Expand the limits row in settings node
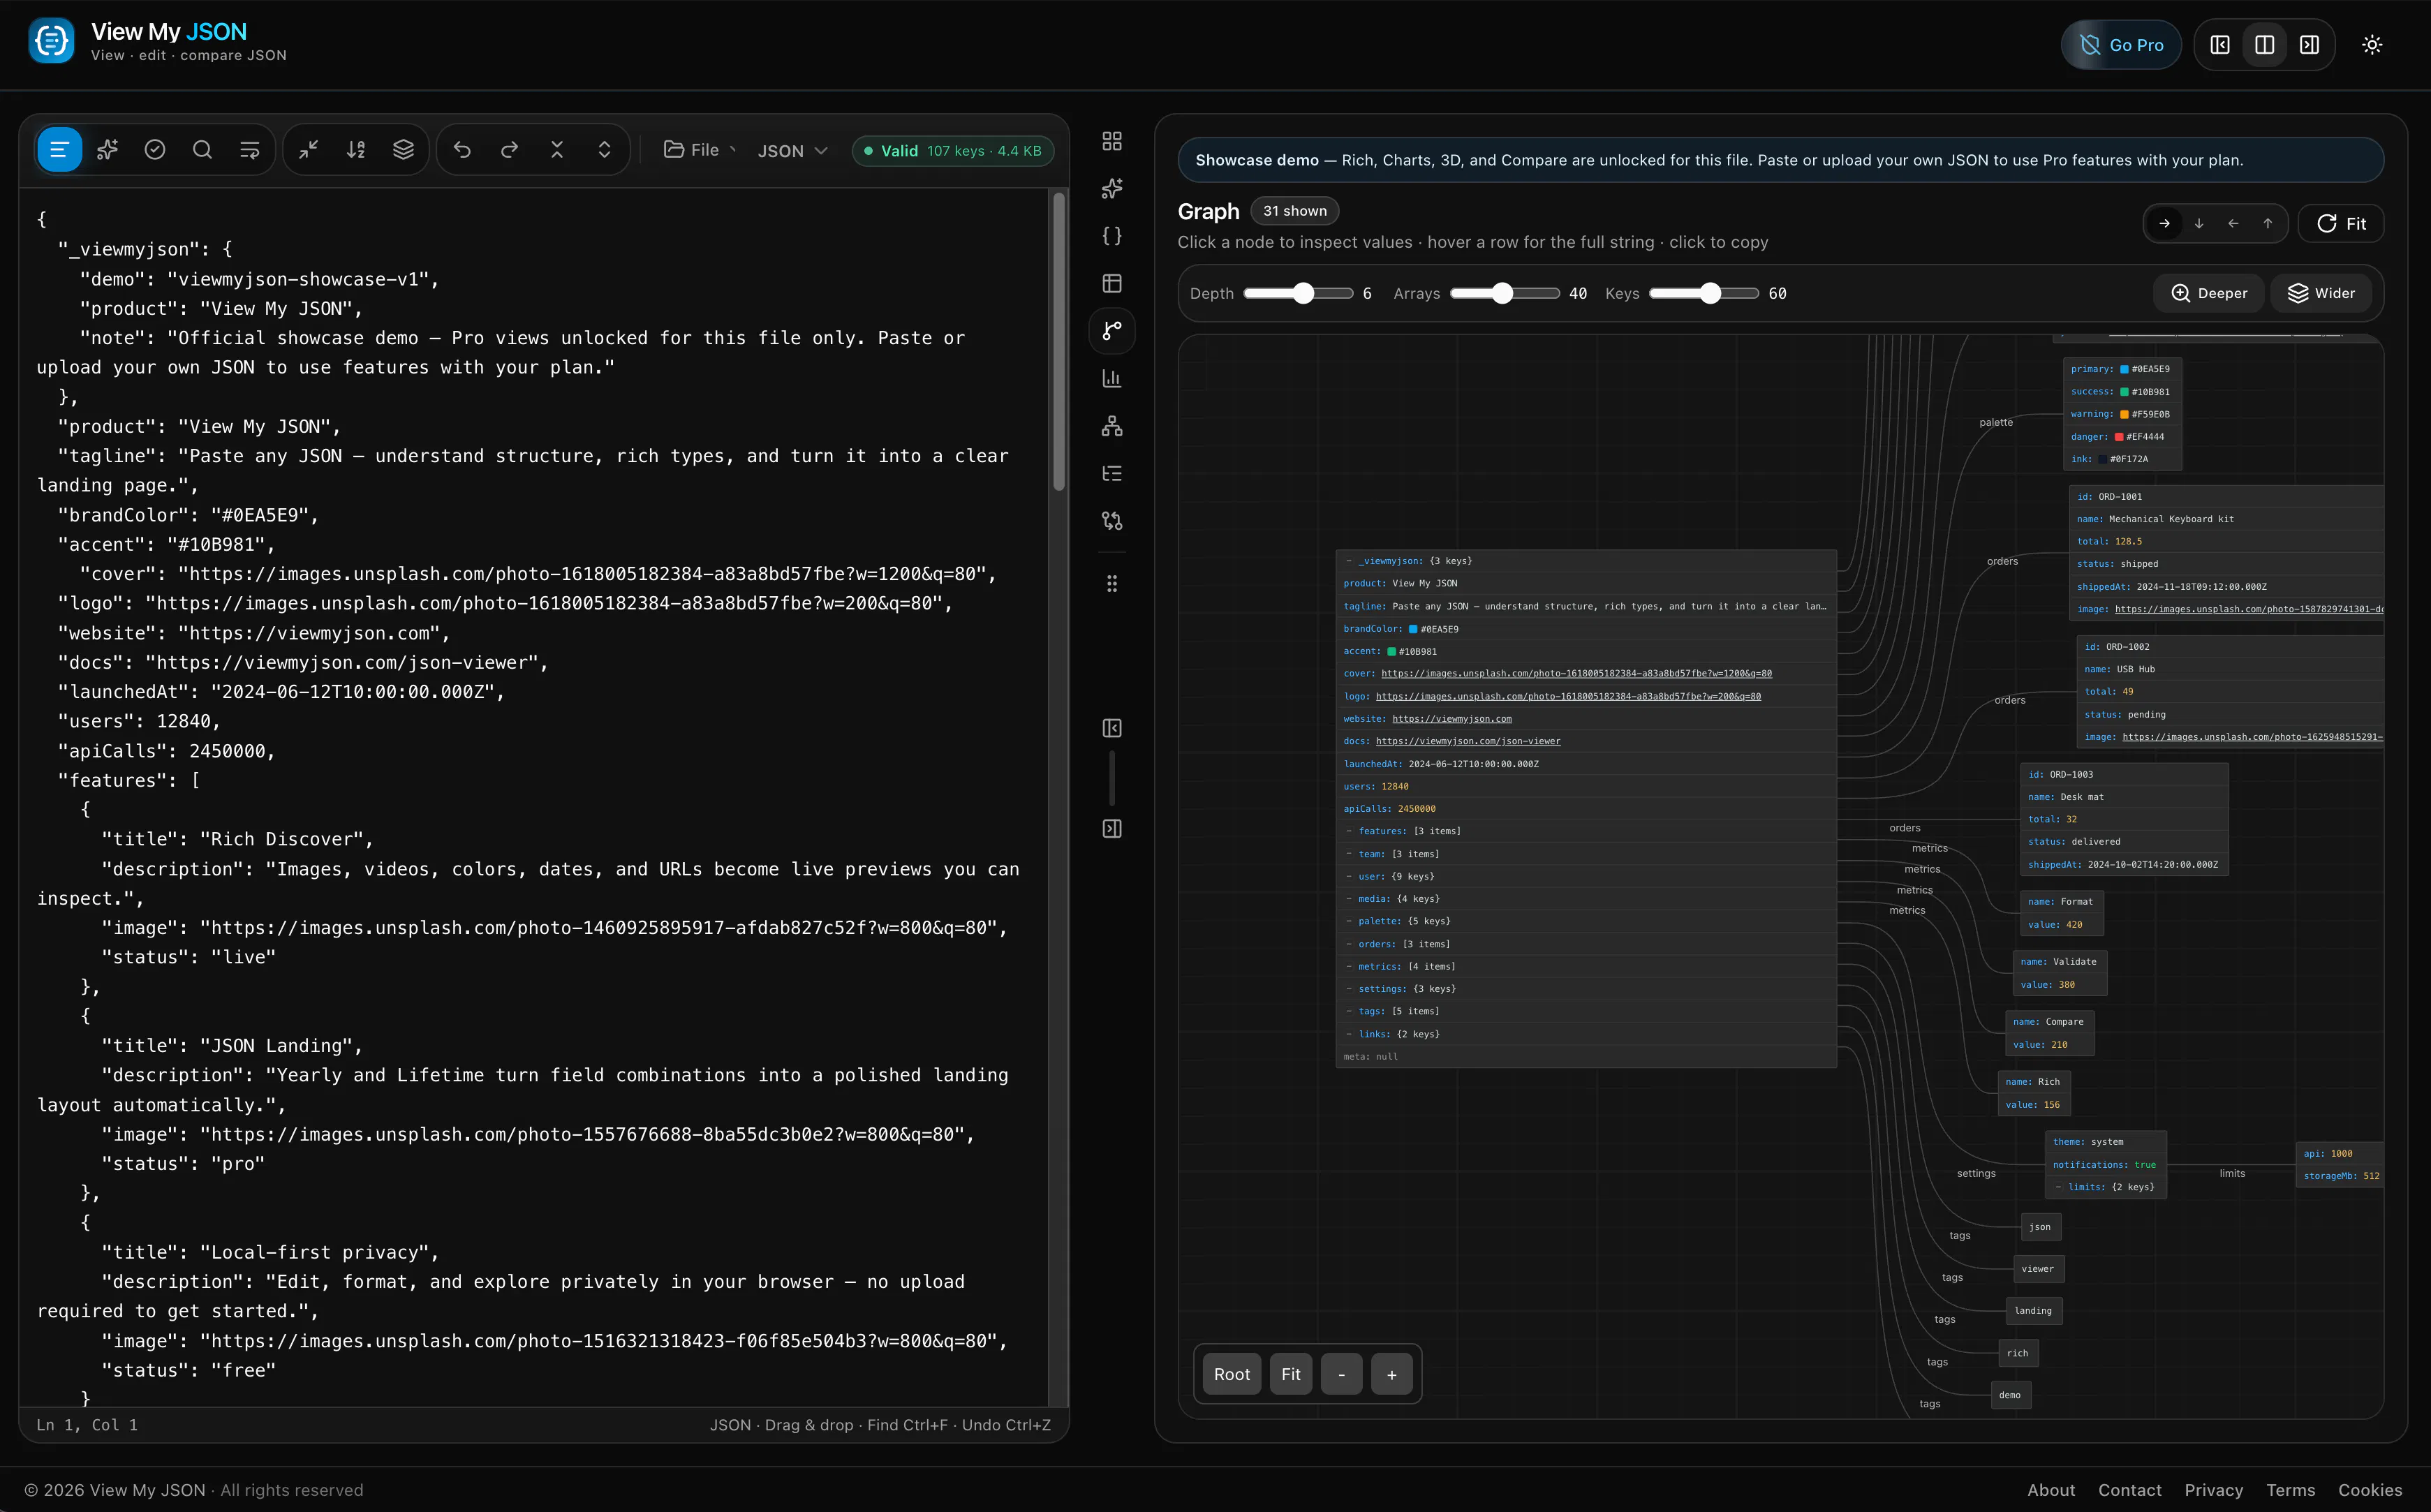The width and height of the screenshot is (2431, 1512). pos(2106,1187)
